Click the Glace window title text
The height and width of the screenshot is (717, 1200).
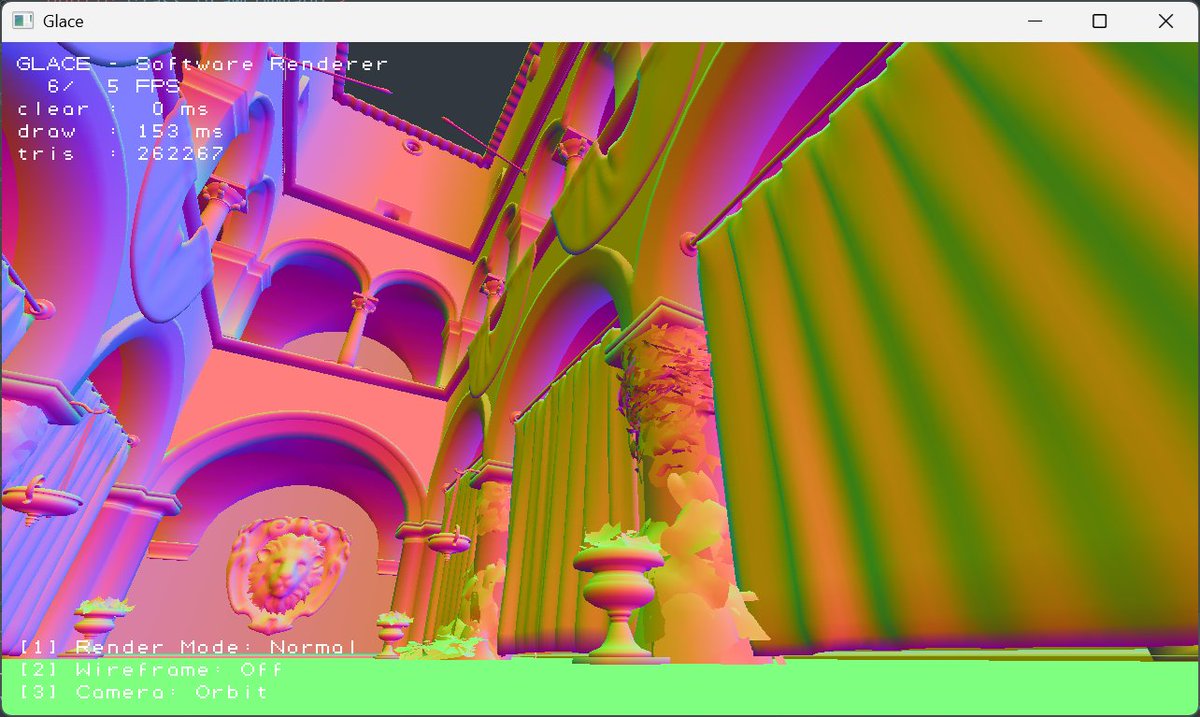click(x=63, y=21)
